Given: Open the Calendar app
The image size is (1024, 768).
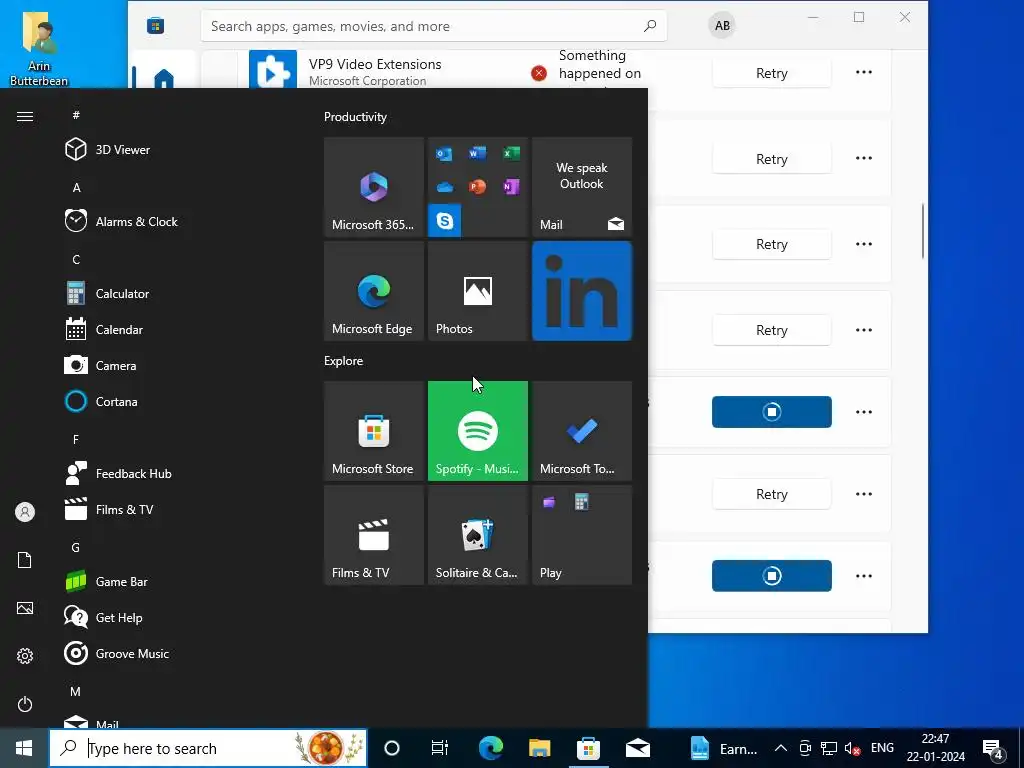Looking at the screenshot, I should pos(103,330).
